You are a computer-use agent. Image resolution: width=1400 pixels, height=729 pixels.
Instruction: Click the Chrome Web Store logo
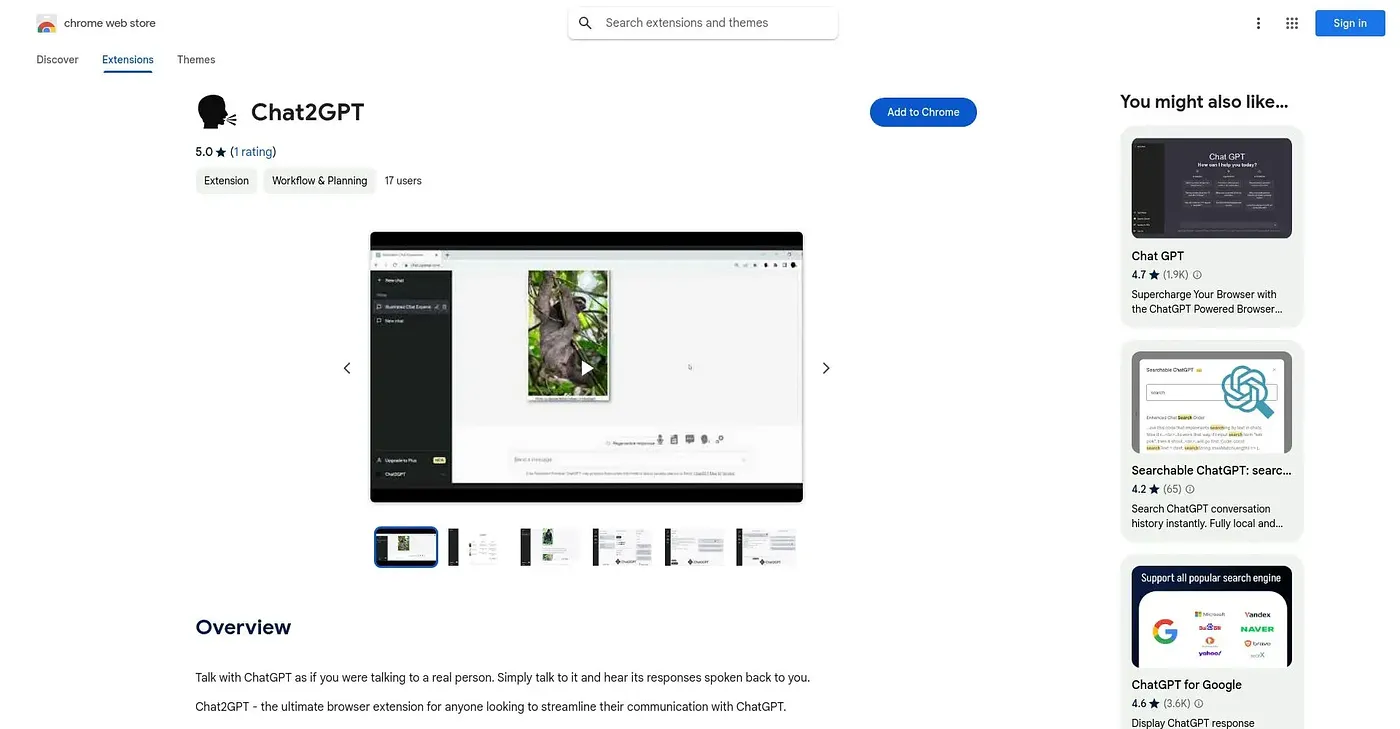(x=46, y=23)
